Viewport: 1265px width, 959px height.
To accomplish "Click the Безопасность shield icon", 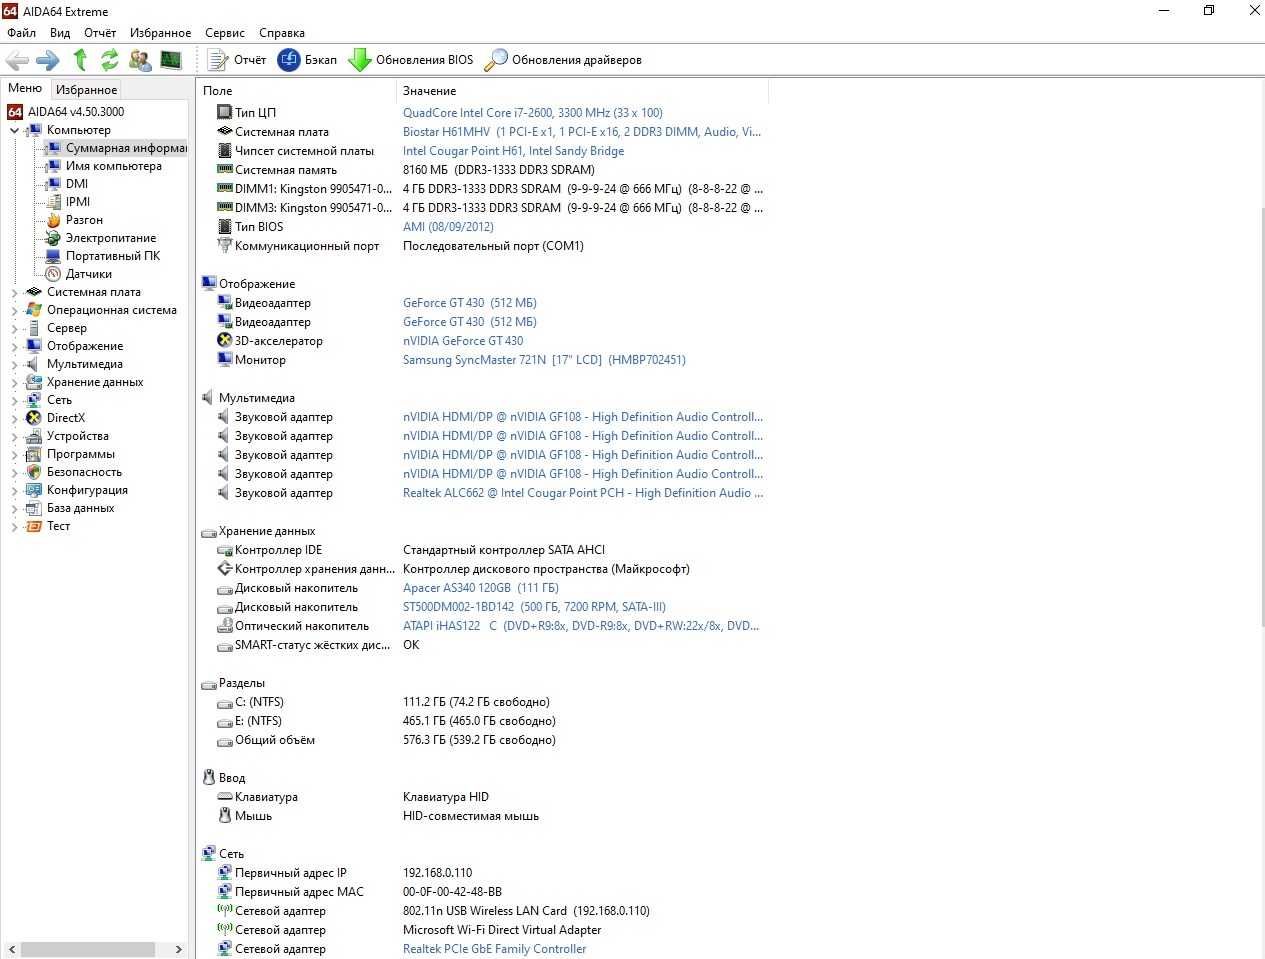I will [x=34, y=472].
